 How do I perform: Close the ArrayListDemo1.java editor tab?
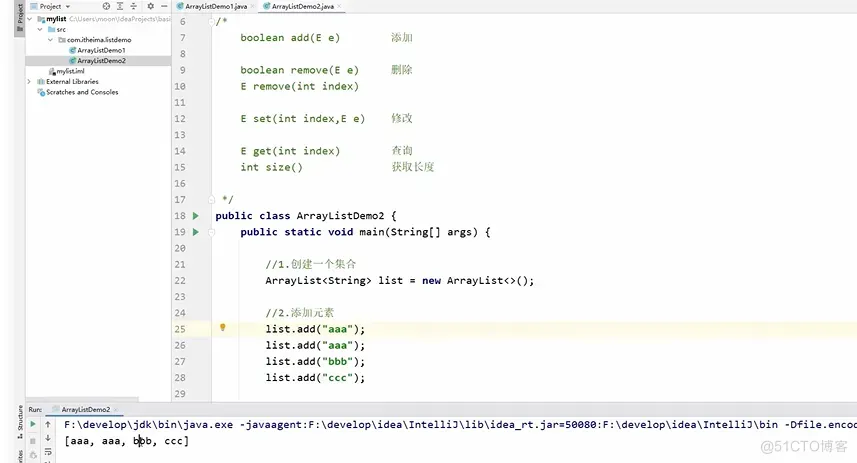tap(253, 7)
